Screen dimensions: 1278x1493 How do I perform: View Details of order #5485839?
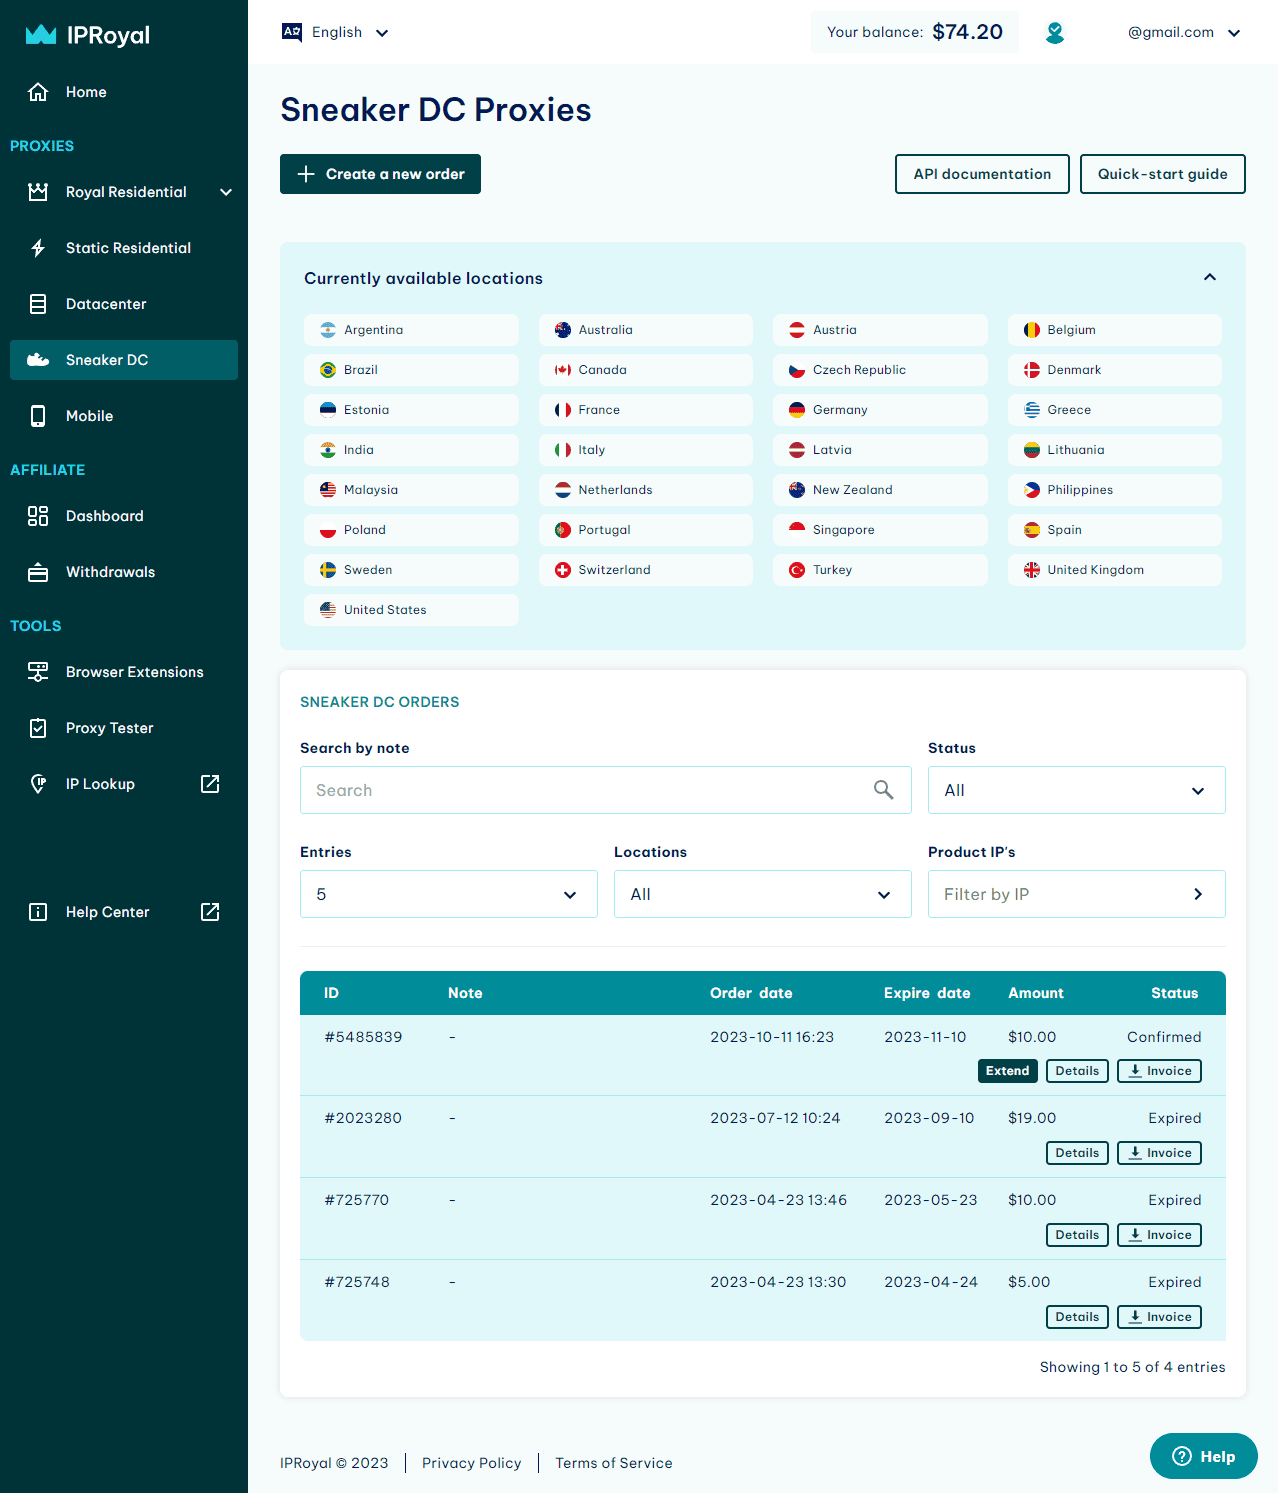(x=1077, y=1071)
